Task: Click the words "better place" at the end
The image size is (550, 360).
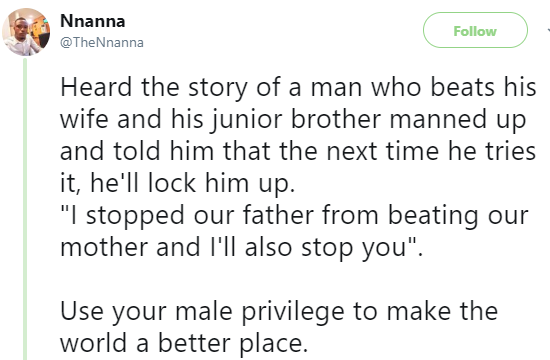Action: [232, 343]
